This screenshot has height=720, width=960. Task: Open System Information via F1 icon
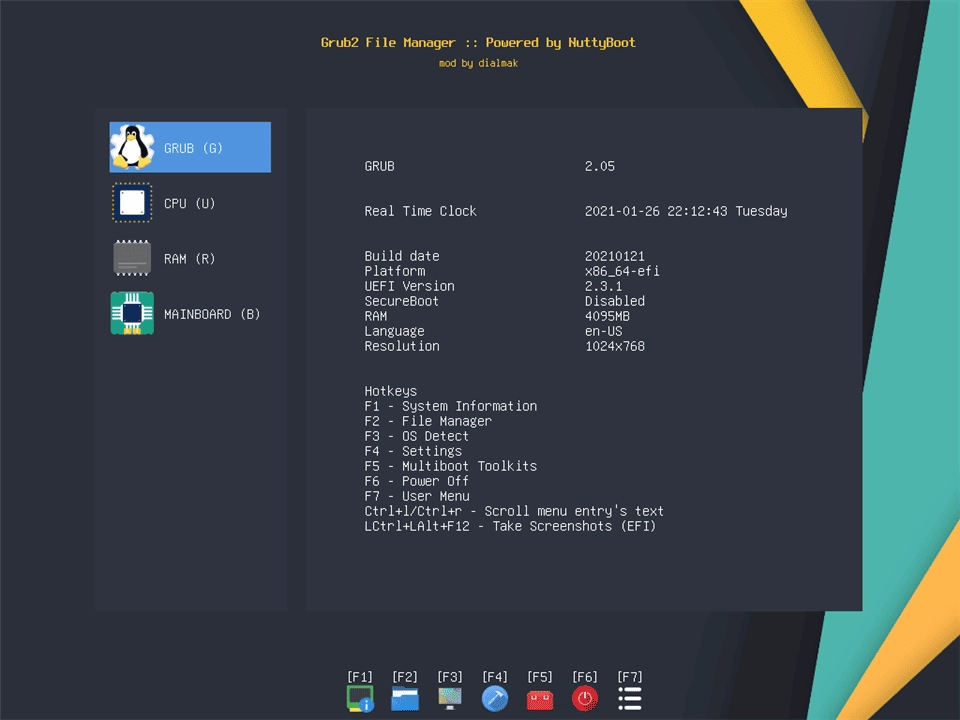(x=360, y=699)
